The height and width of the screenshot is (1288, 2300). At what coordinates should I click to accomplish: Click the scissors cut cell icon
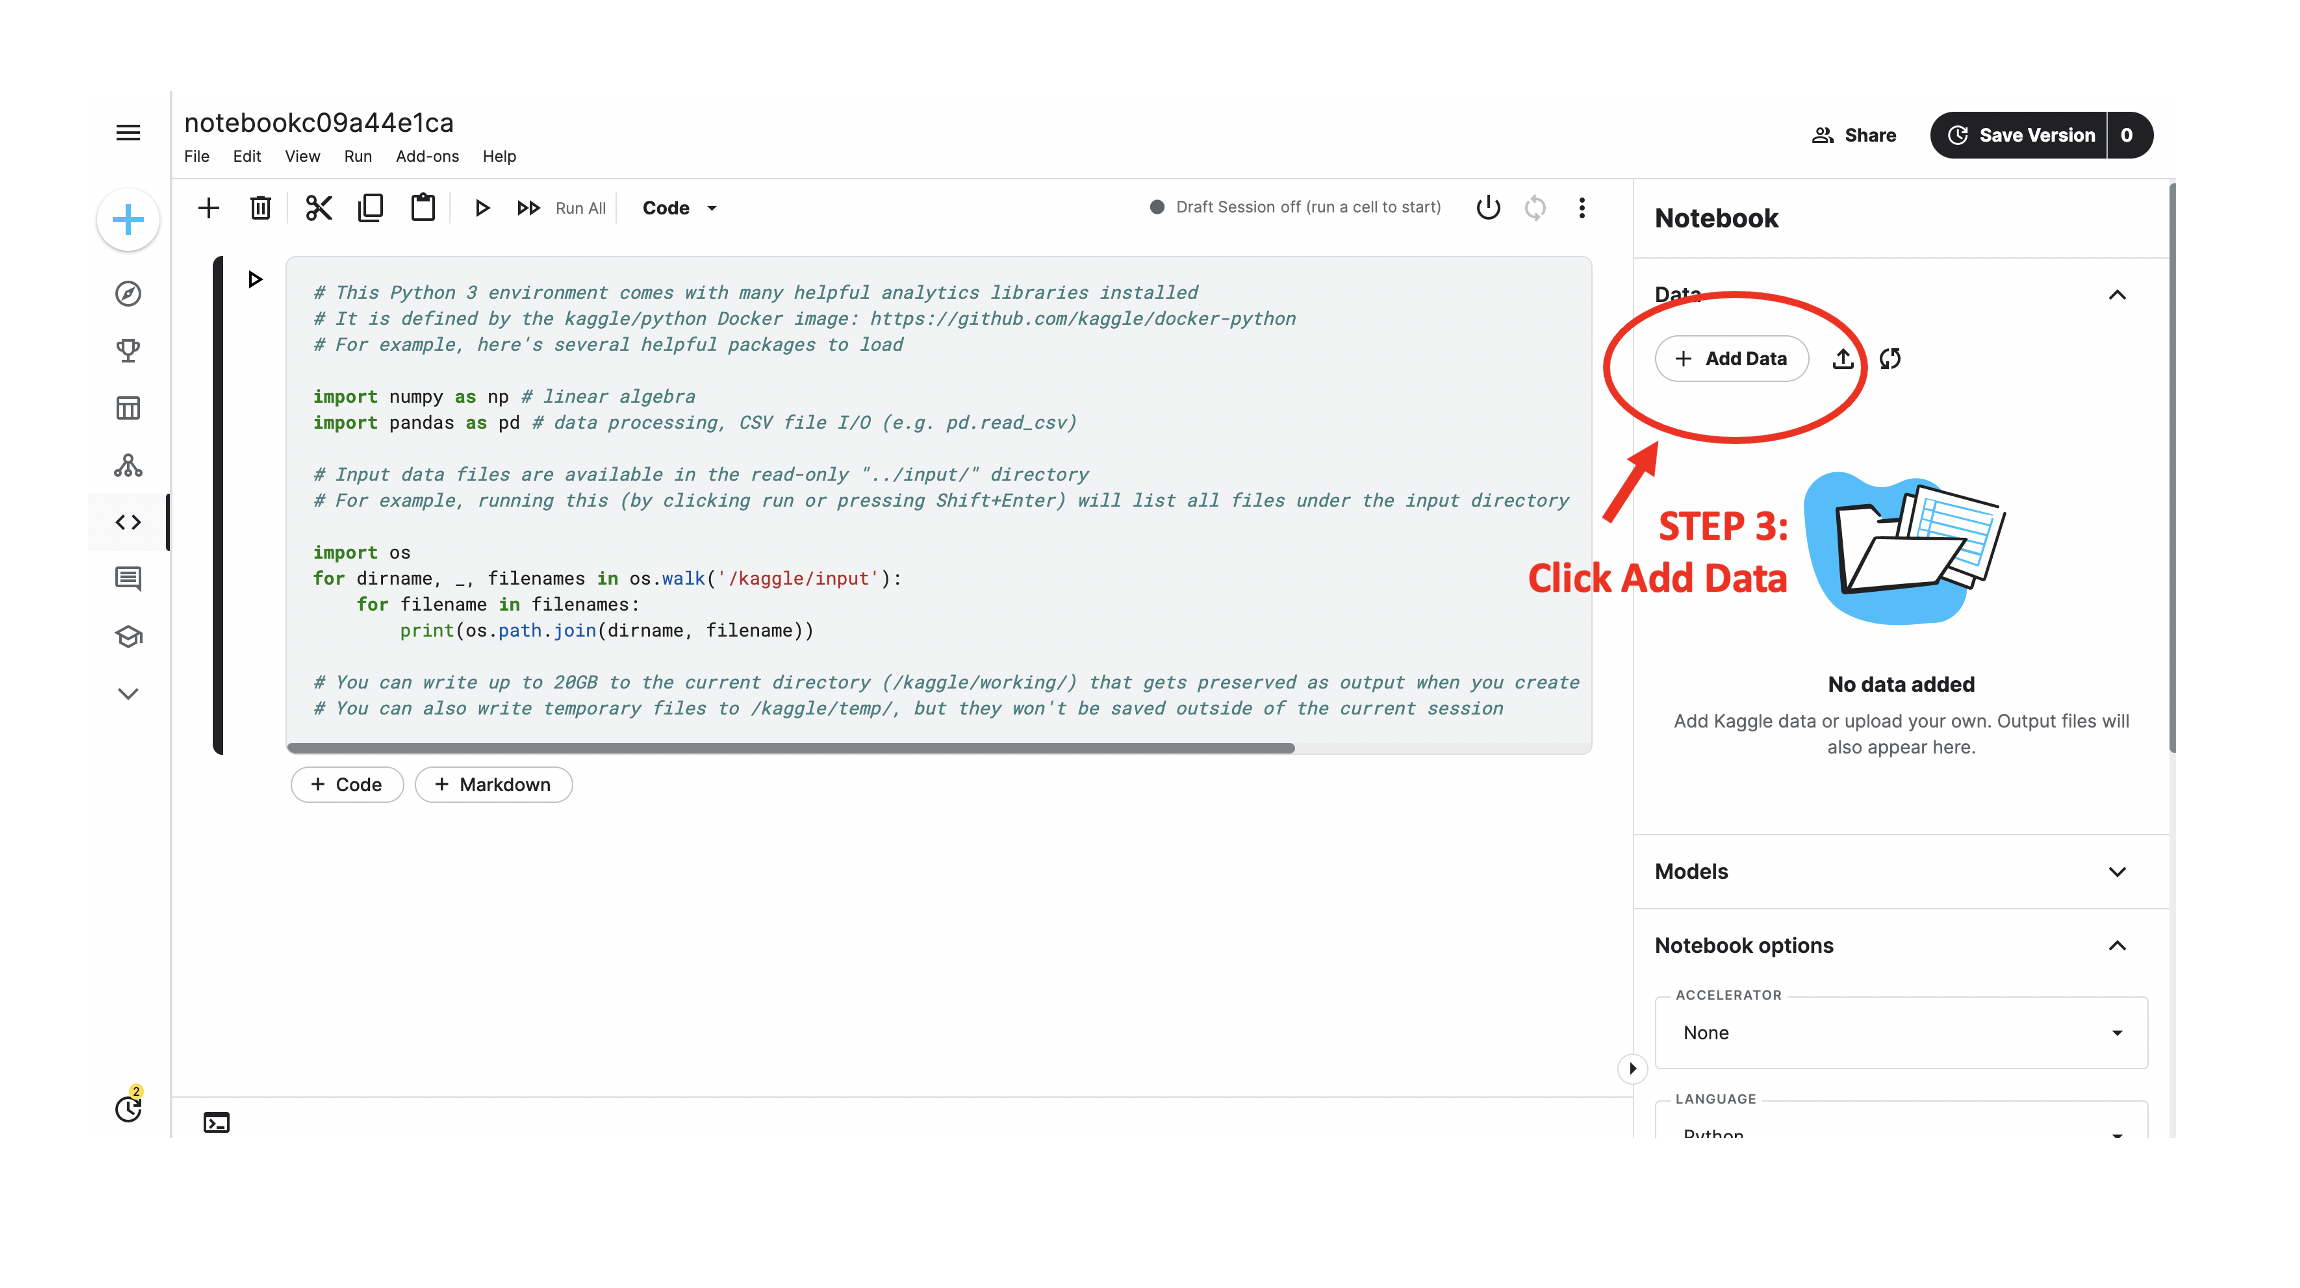click(x=318, y=208)
